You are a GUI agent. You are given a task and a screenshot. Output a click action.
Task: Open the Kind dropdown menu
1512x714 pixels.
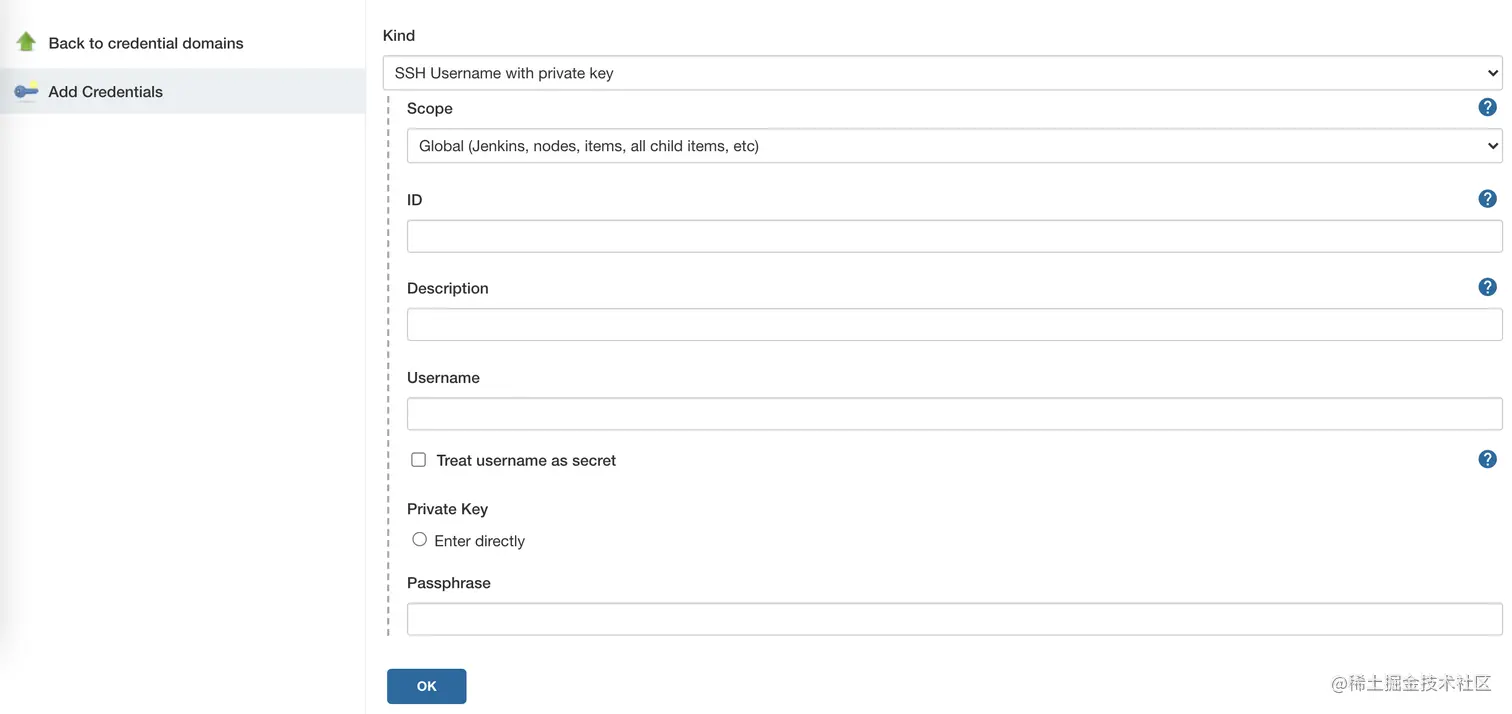[942, 73]
